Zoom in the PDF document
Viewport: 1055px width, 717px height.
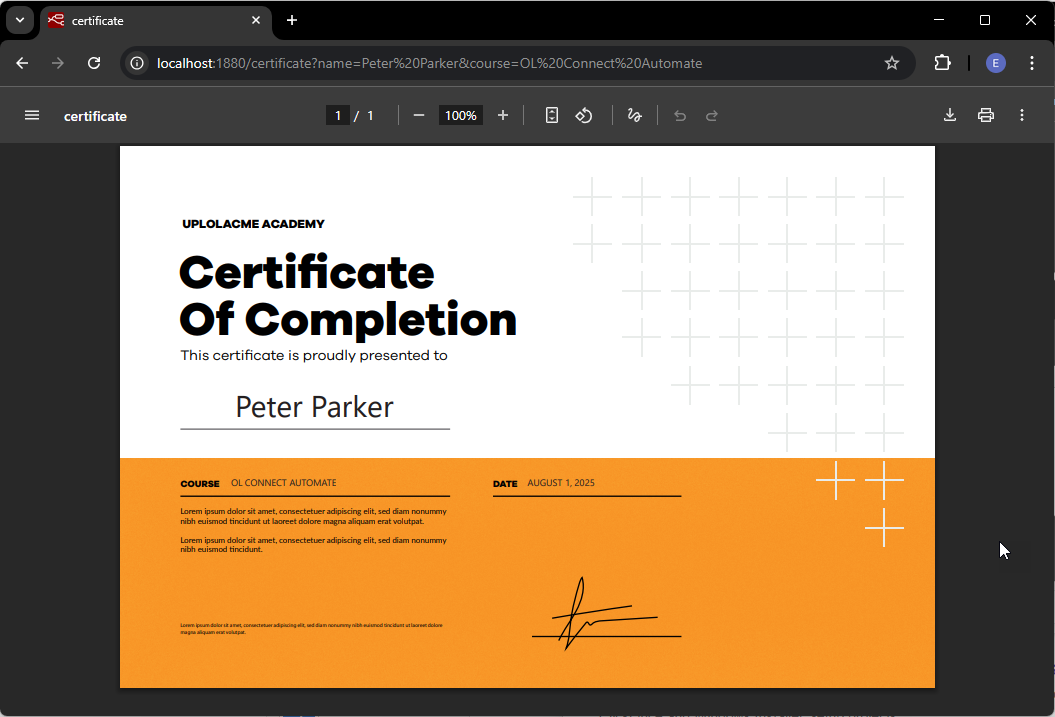pos(503,116)
